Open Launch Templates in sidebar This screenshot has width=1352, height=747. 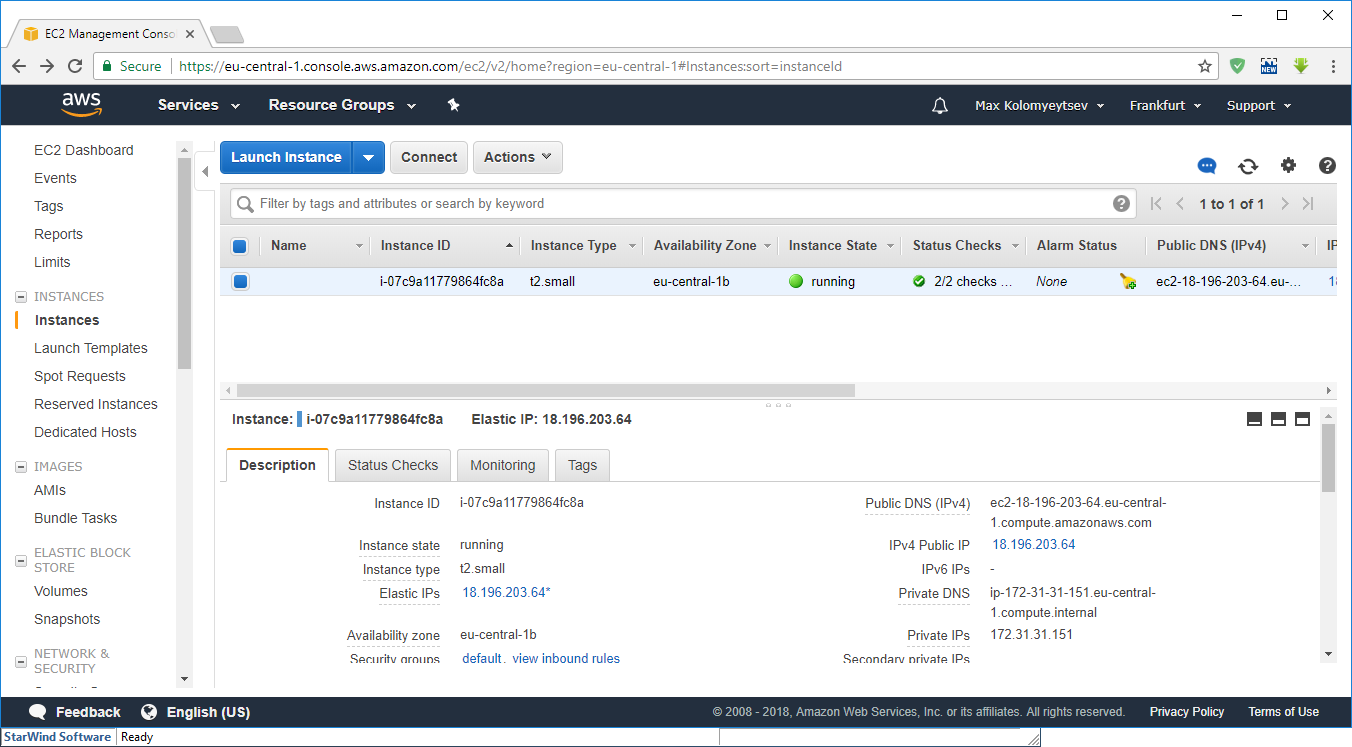[x=91, y=348]
